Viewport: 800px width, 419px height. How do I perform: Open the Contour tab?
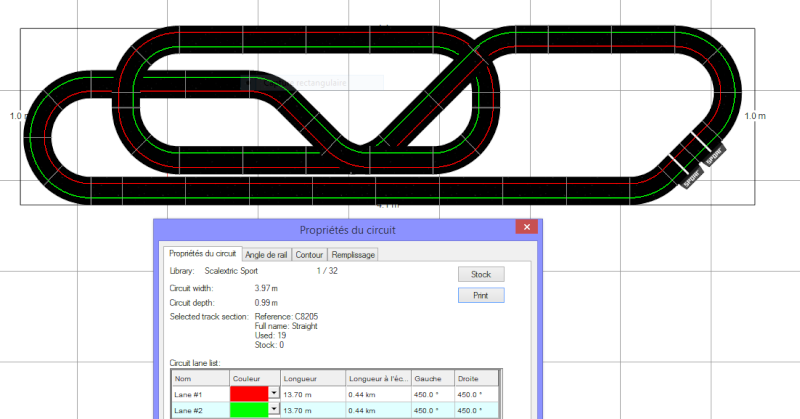tap(309, 255)
